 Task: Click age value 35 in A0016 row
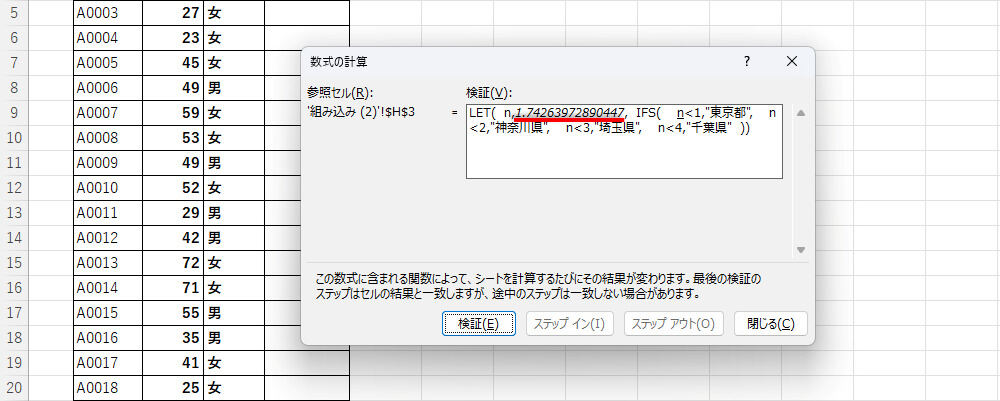pyautogui.click(x=173, y=338)
